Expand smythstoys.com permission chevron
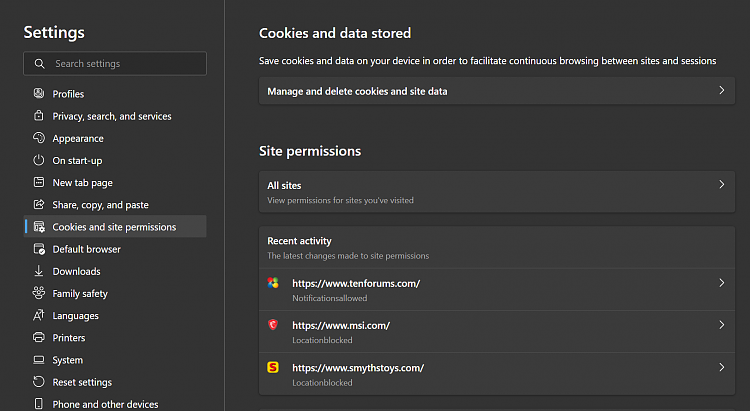 (722, 367)
